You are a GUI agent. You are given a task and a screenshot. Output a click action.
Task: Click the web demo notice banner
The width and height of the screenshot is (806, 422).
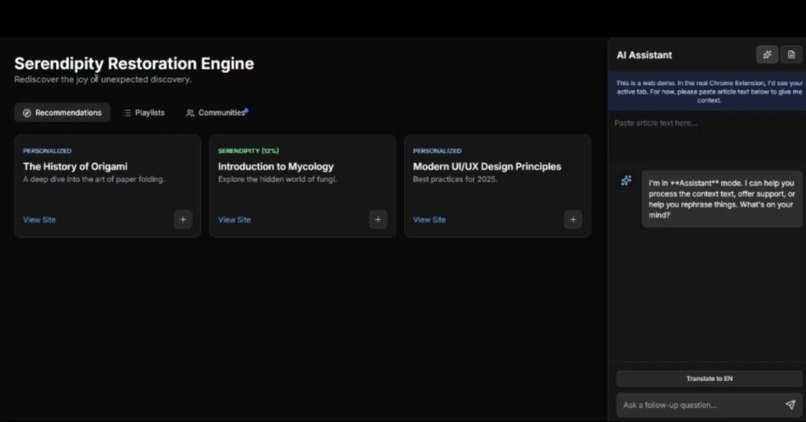tap(707, 91)
